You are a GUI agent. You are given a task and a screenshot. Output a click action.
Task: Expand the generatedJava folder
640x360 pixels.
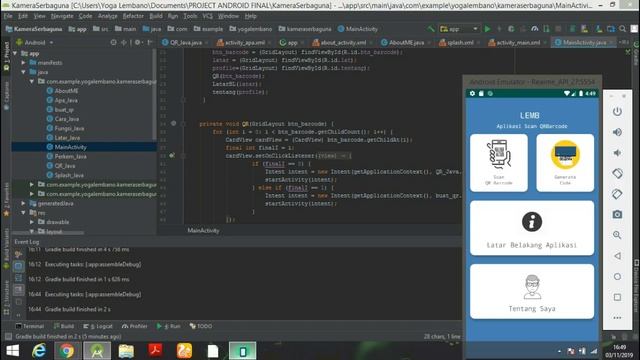point(24,203)
